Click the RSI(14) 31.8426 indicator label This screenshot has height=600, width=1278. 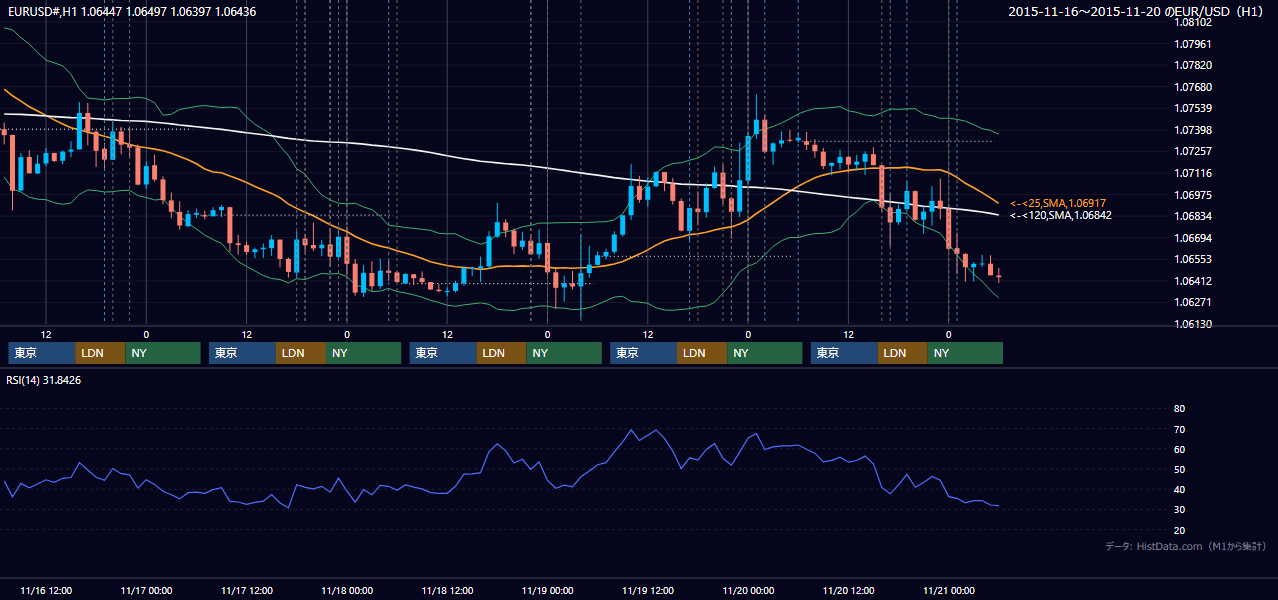(x=44, y=380)
